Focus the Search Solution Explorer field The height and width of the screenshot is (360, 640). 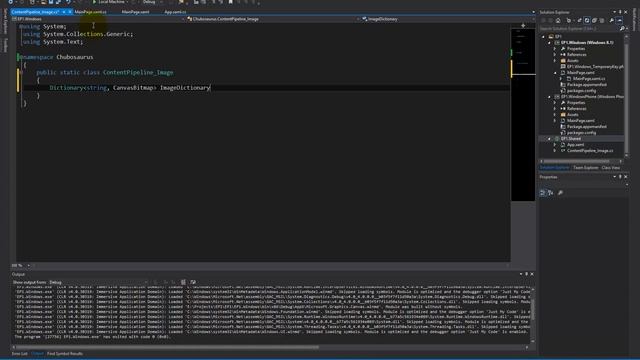click(x=578, y=29)
